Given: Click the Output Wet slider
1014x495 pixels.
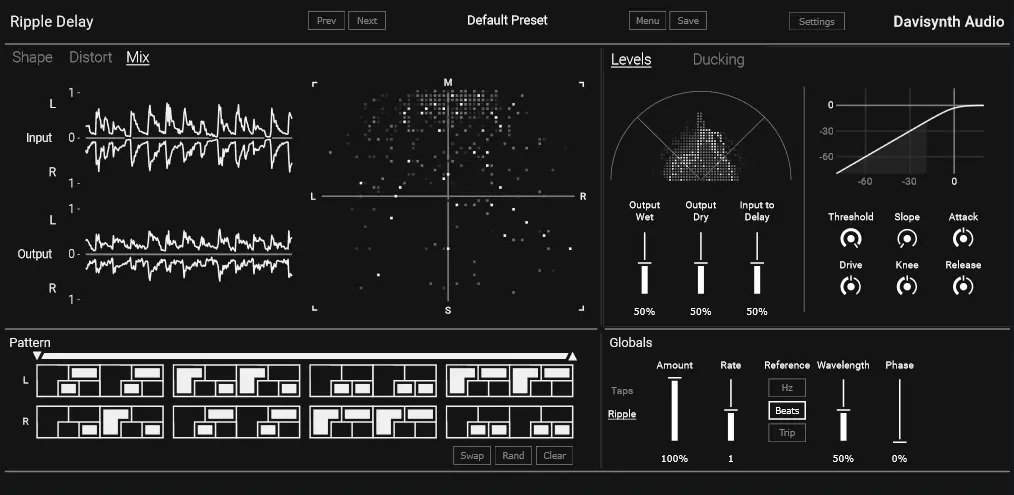Looking at the screenshot, I should tap(644, 263).
